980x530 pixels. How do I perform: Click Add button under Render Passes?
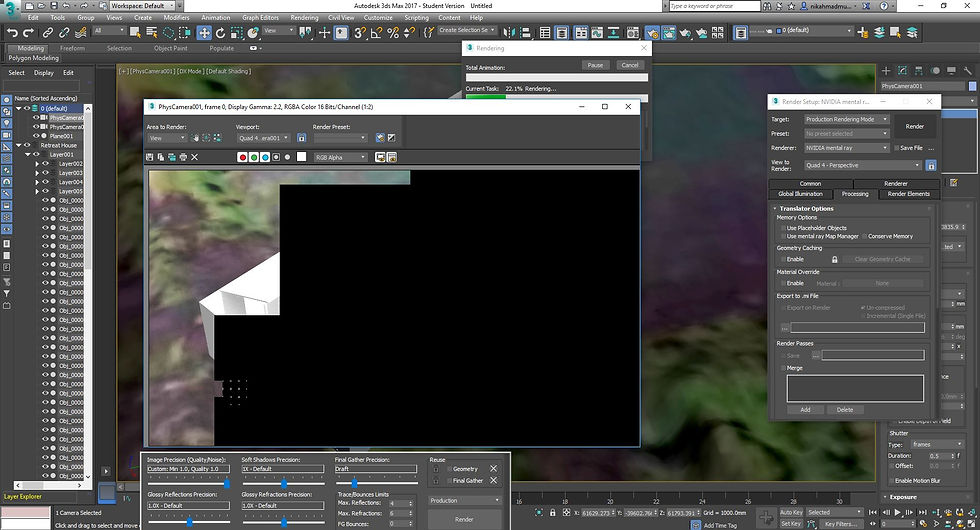(805, 410)
